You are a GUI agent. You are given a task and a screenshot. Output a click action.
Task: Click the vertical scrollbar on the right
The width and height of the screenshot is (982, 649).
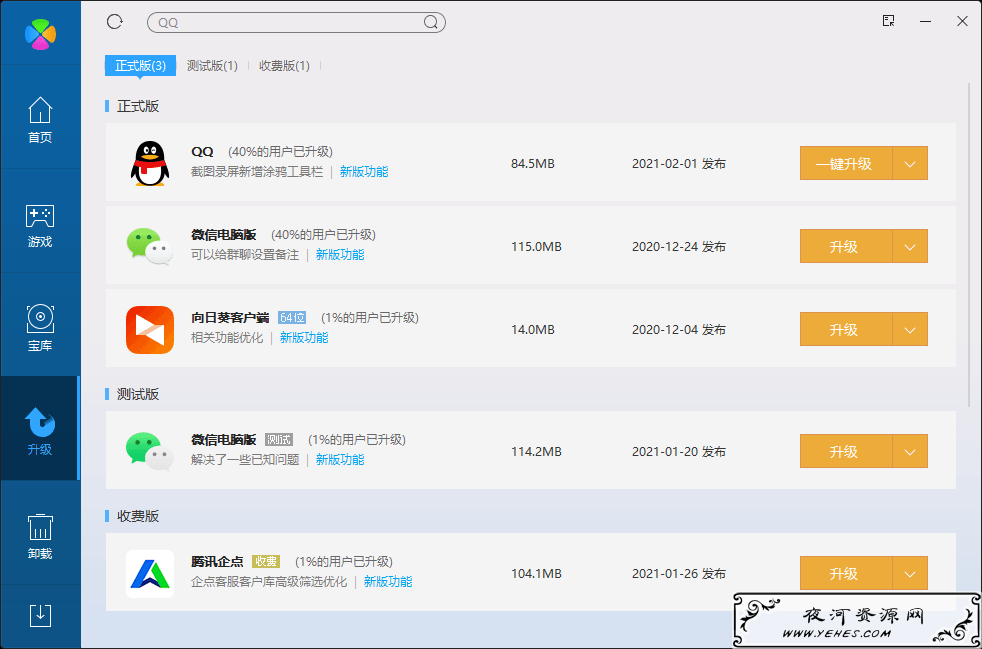click(969, 244)
